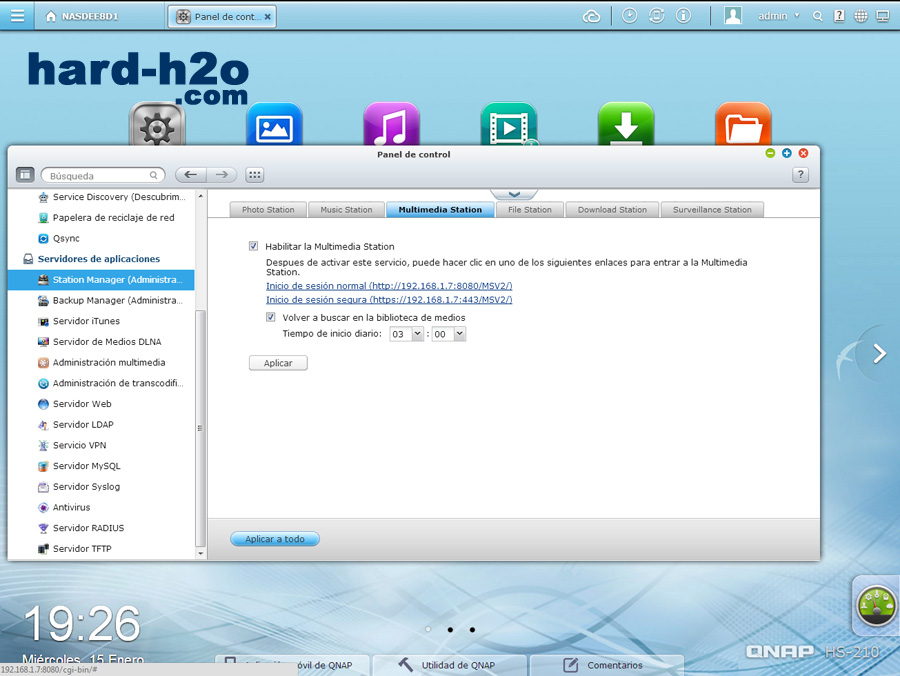Open the main hamburger menu

17,15
